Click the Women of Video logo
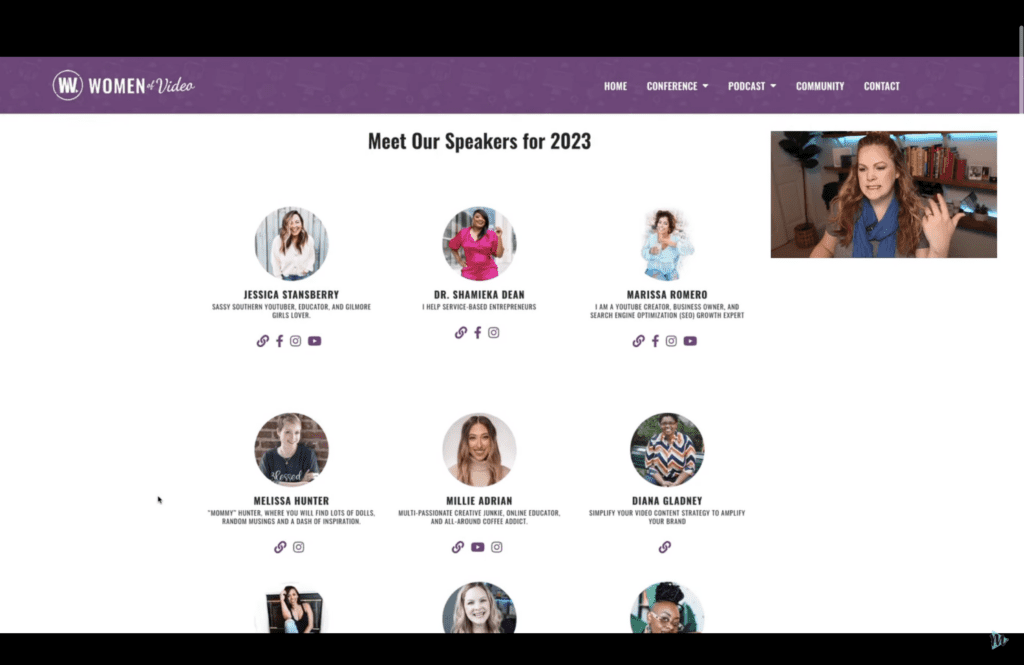Image resolution: width=1024 pixels, height=665 pixels. pyautogui.click(x=123, y=85)
